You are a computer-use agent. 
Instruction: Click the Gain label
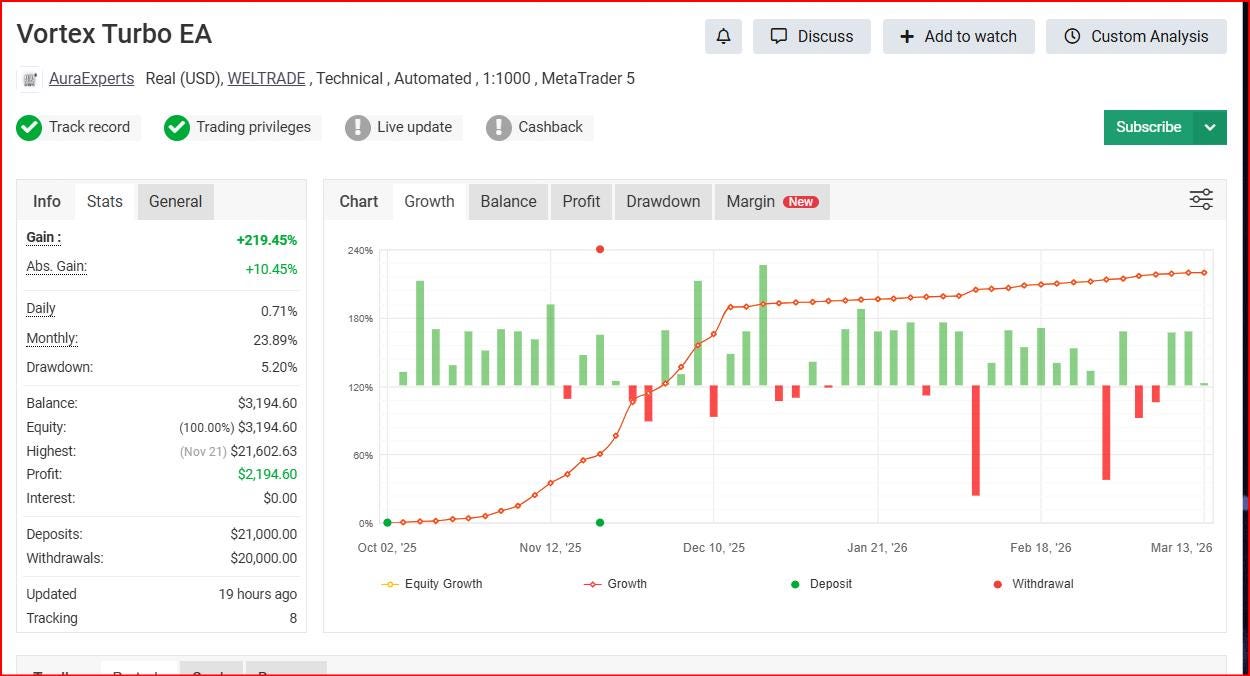click(x=43, y=238)
